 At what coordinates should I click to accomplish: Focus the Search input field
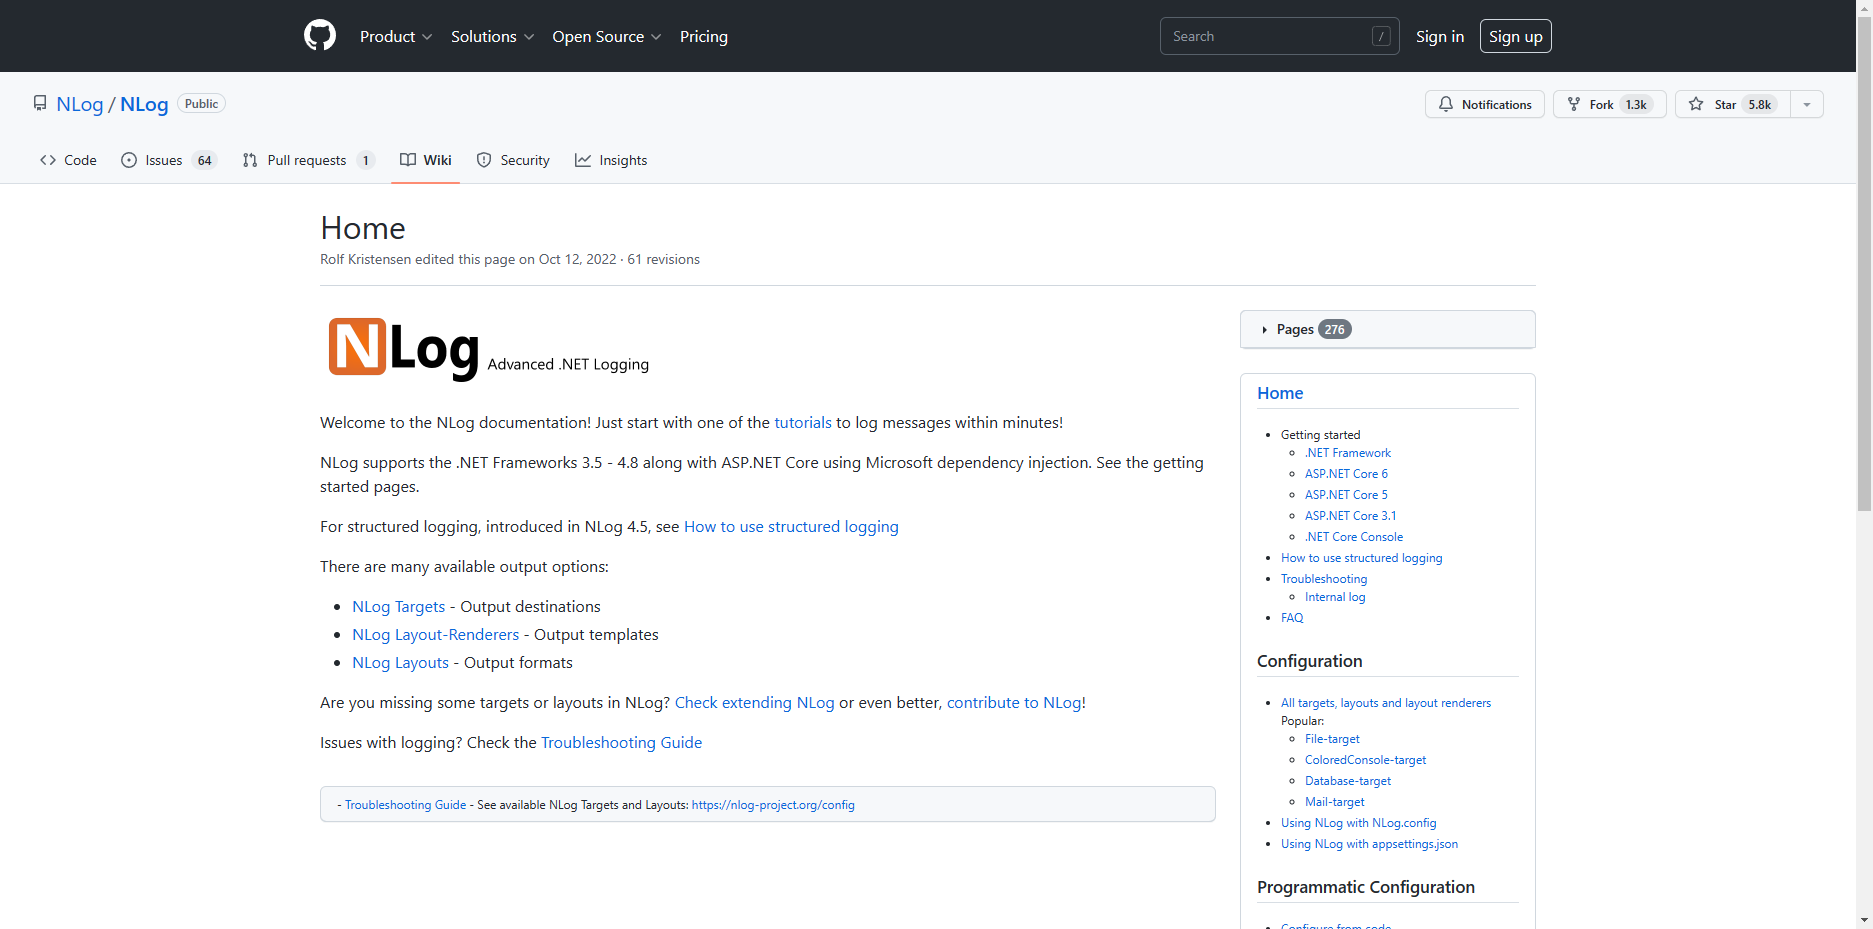pos(1279,36)
